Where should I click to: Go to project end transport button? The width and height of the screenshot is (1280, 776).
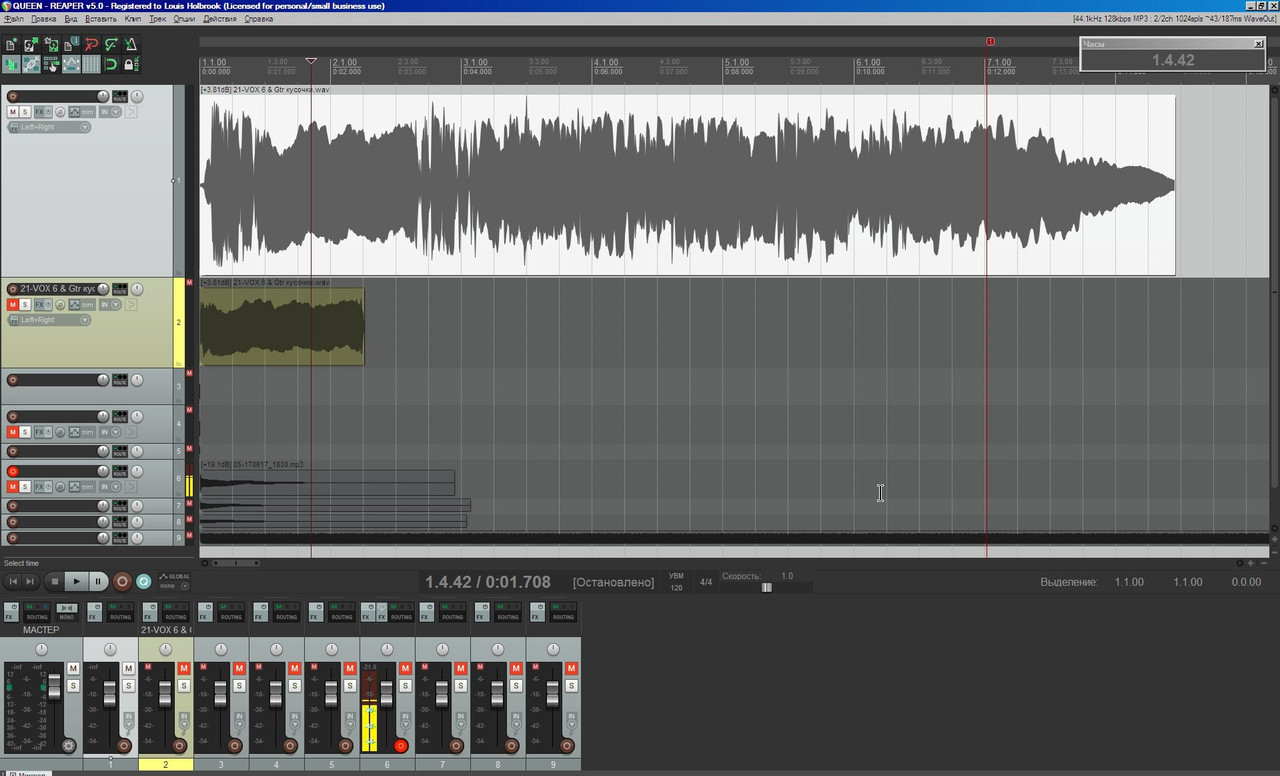(x=30, y=581)
